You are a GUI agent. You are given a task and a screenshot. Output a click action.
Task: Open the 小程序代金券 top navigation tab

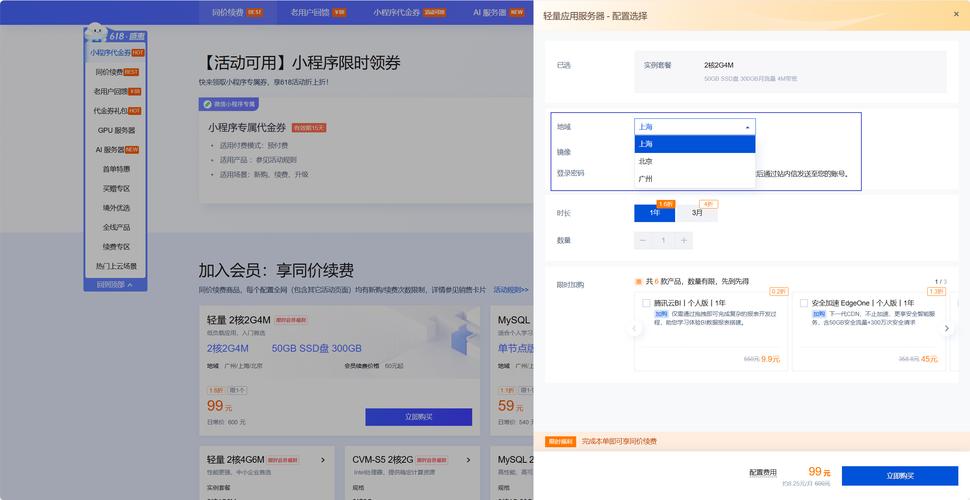click(x=409, y=12)
